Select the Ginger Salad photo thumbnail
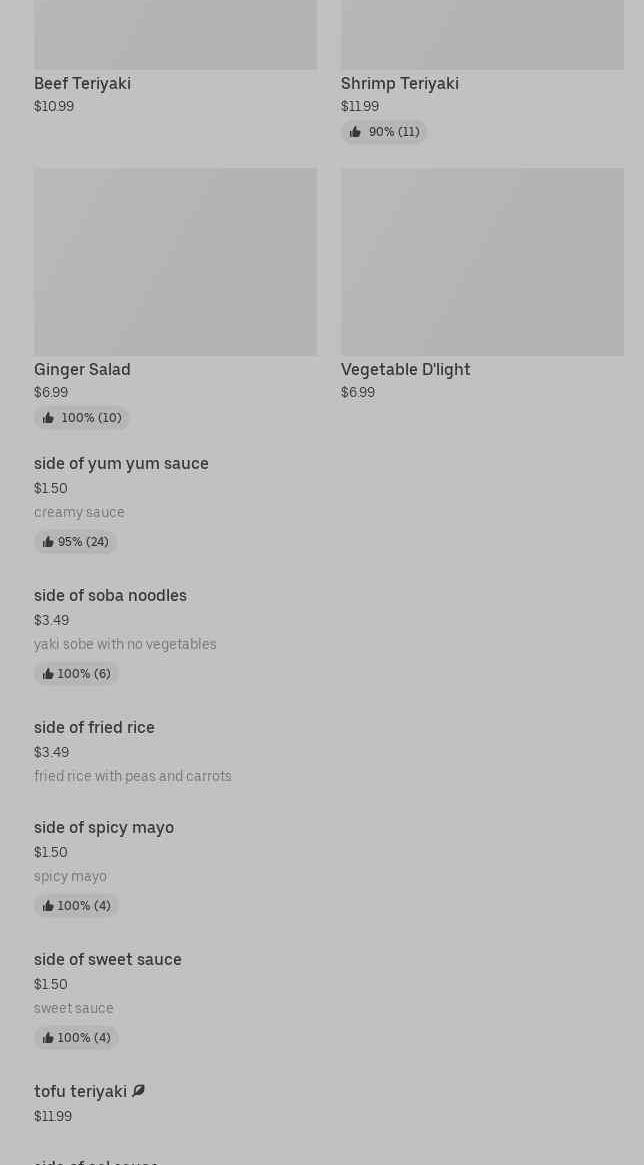The width and height of the screenshot is (644, 1165). click(175, 261)
